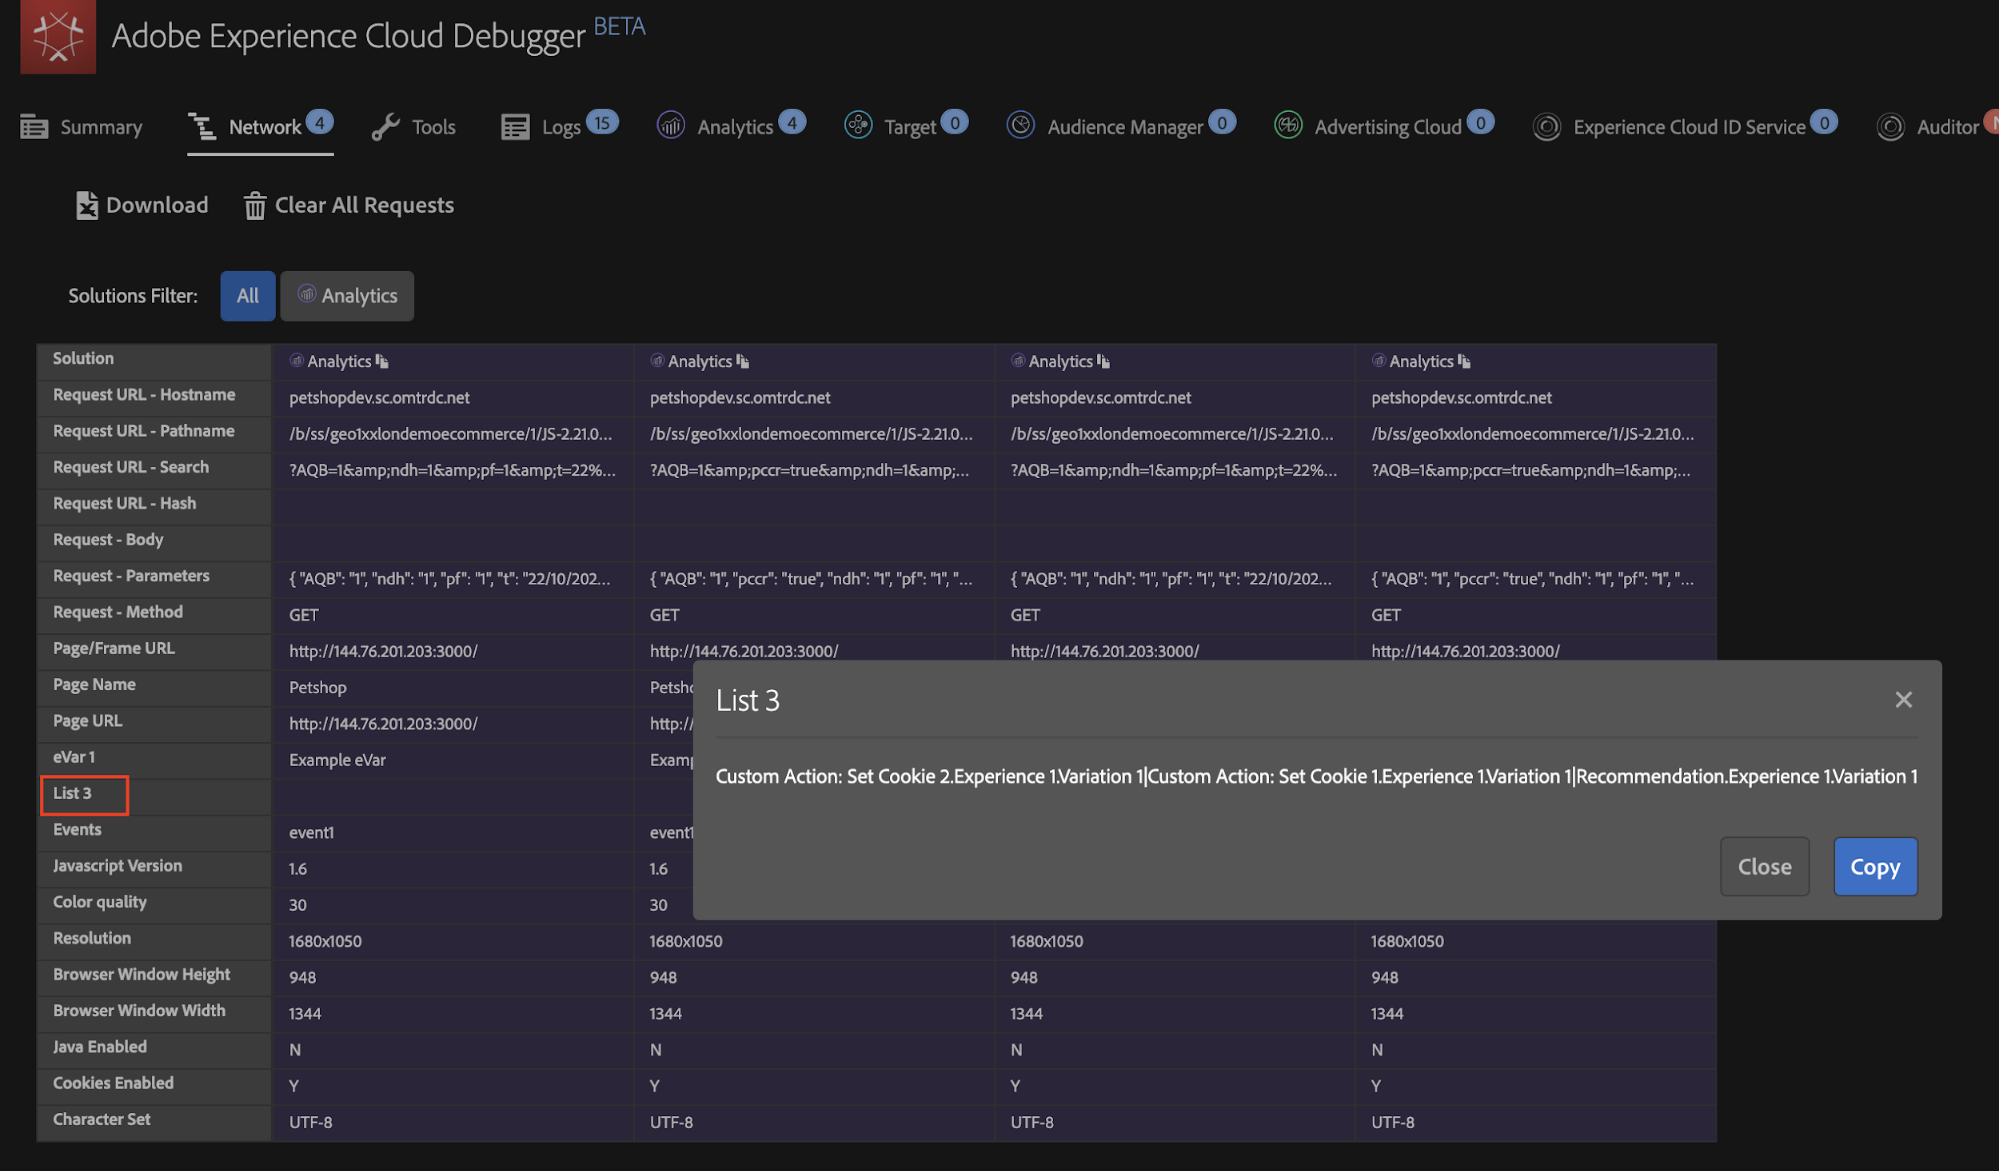Select the All solutions filter
Image resolution: width=1999 pixels, height=1171 pixels.
tap(247, 296)
